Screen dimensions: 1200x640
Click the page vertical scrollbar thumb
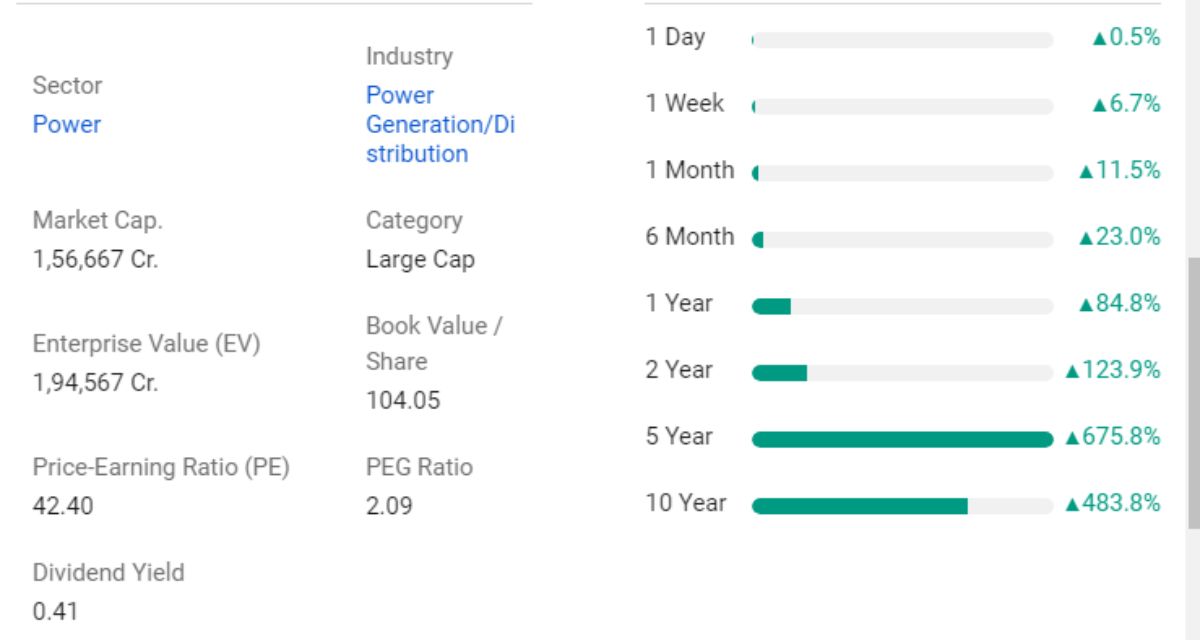pos(1192,390)
